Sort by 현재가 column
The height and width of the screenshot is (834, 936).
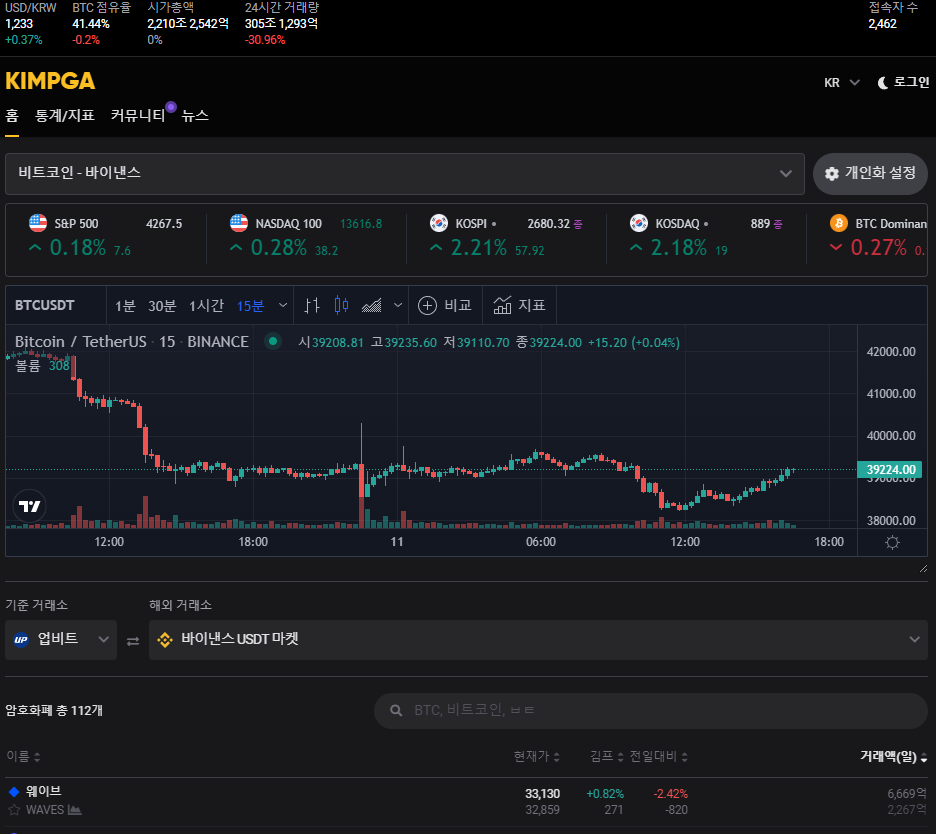(537, 756)
